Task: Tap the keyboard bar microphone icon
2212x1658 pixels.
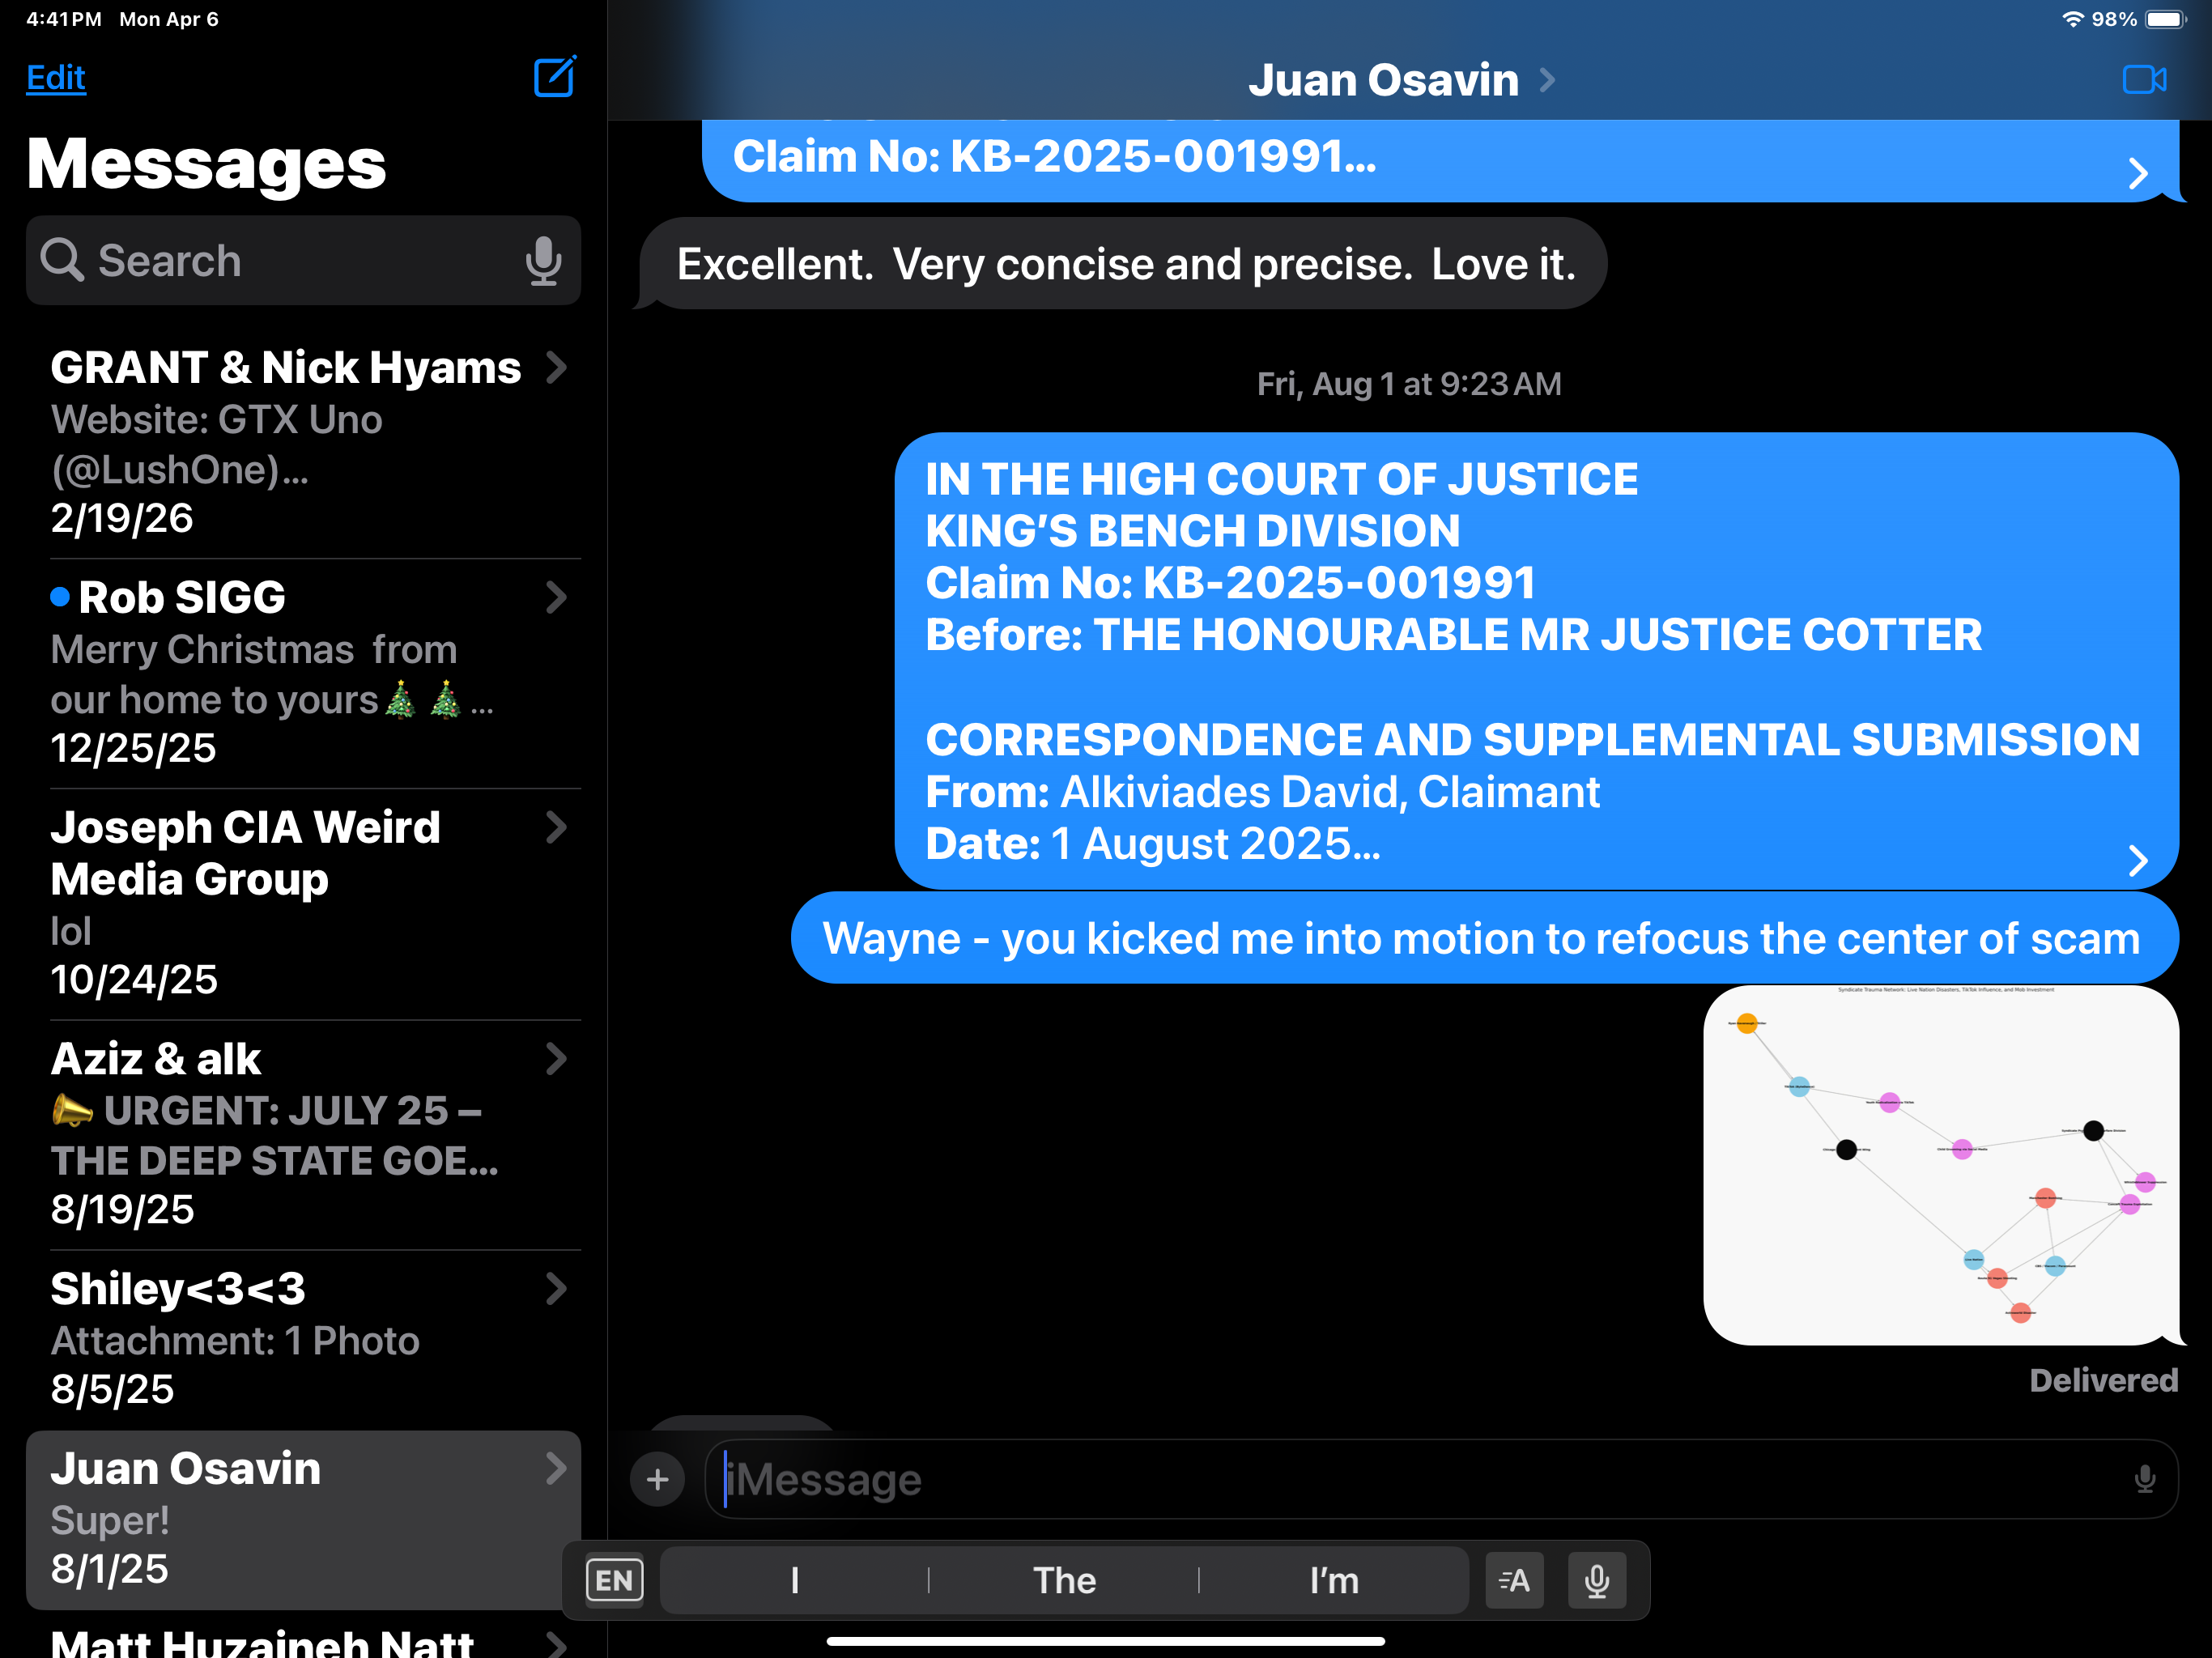Action: [x=1596, y=1580]
